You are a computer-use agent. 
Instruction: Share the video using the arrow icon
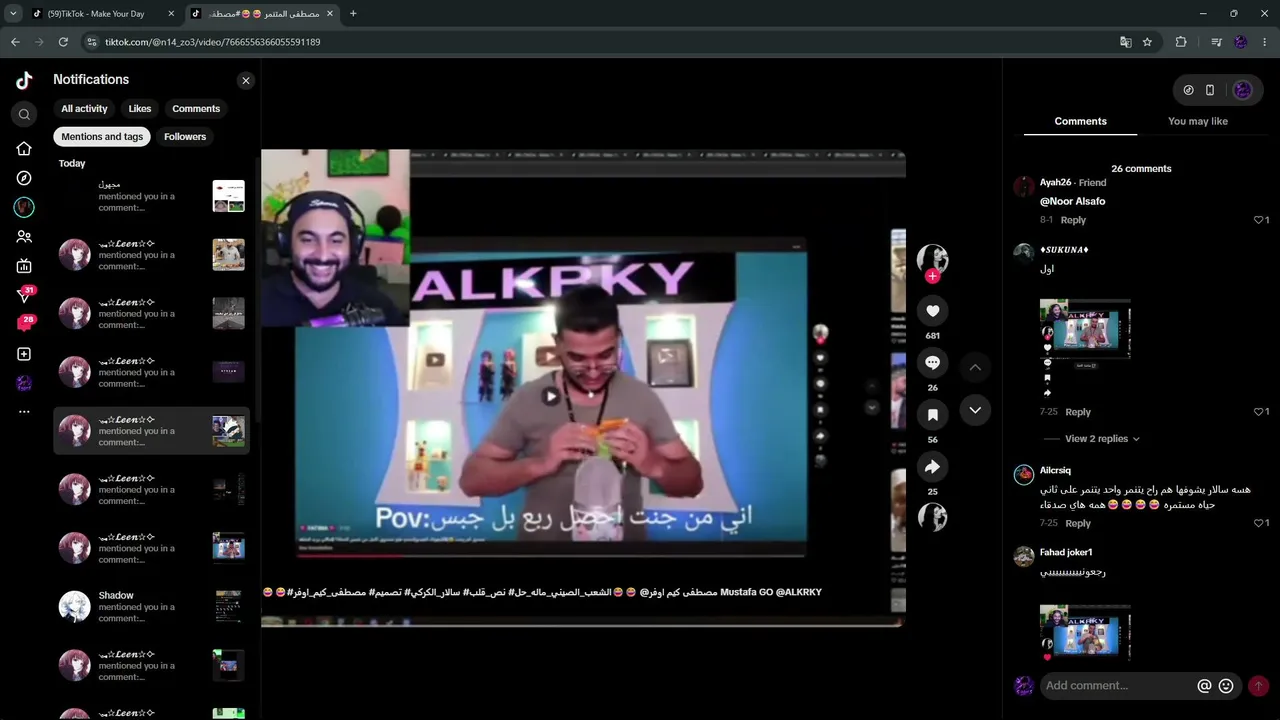tap(933, 467)
